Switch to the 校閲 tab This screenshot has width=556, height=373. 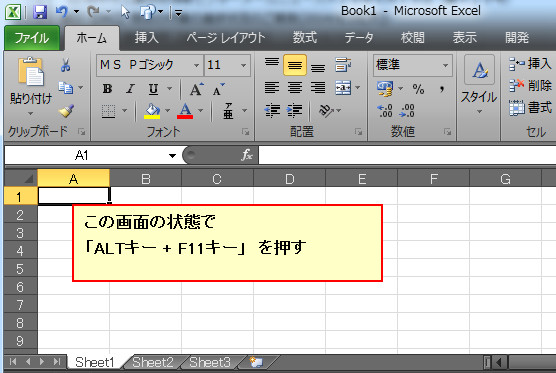412,38
